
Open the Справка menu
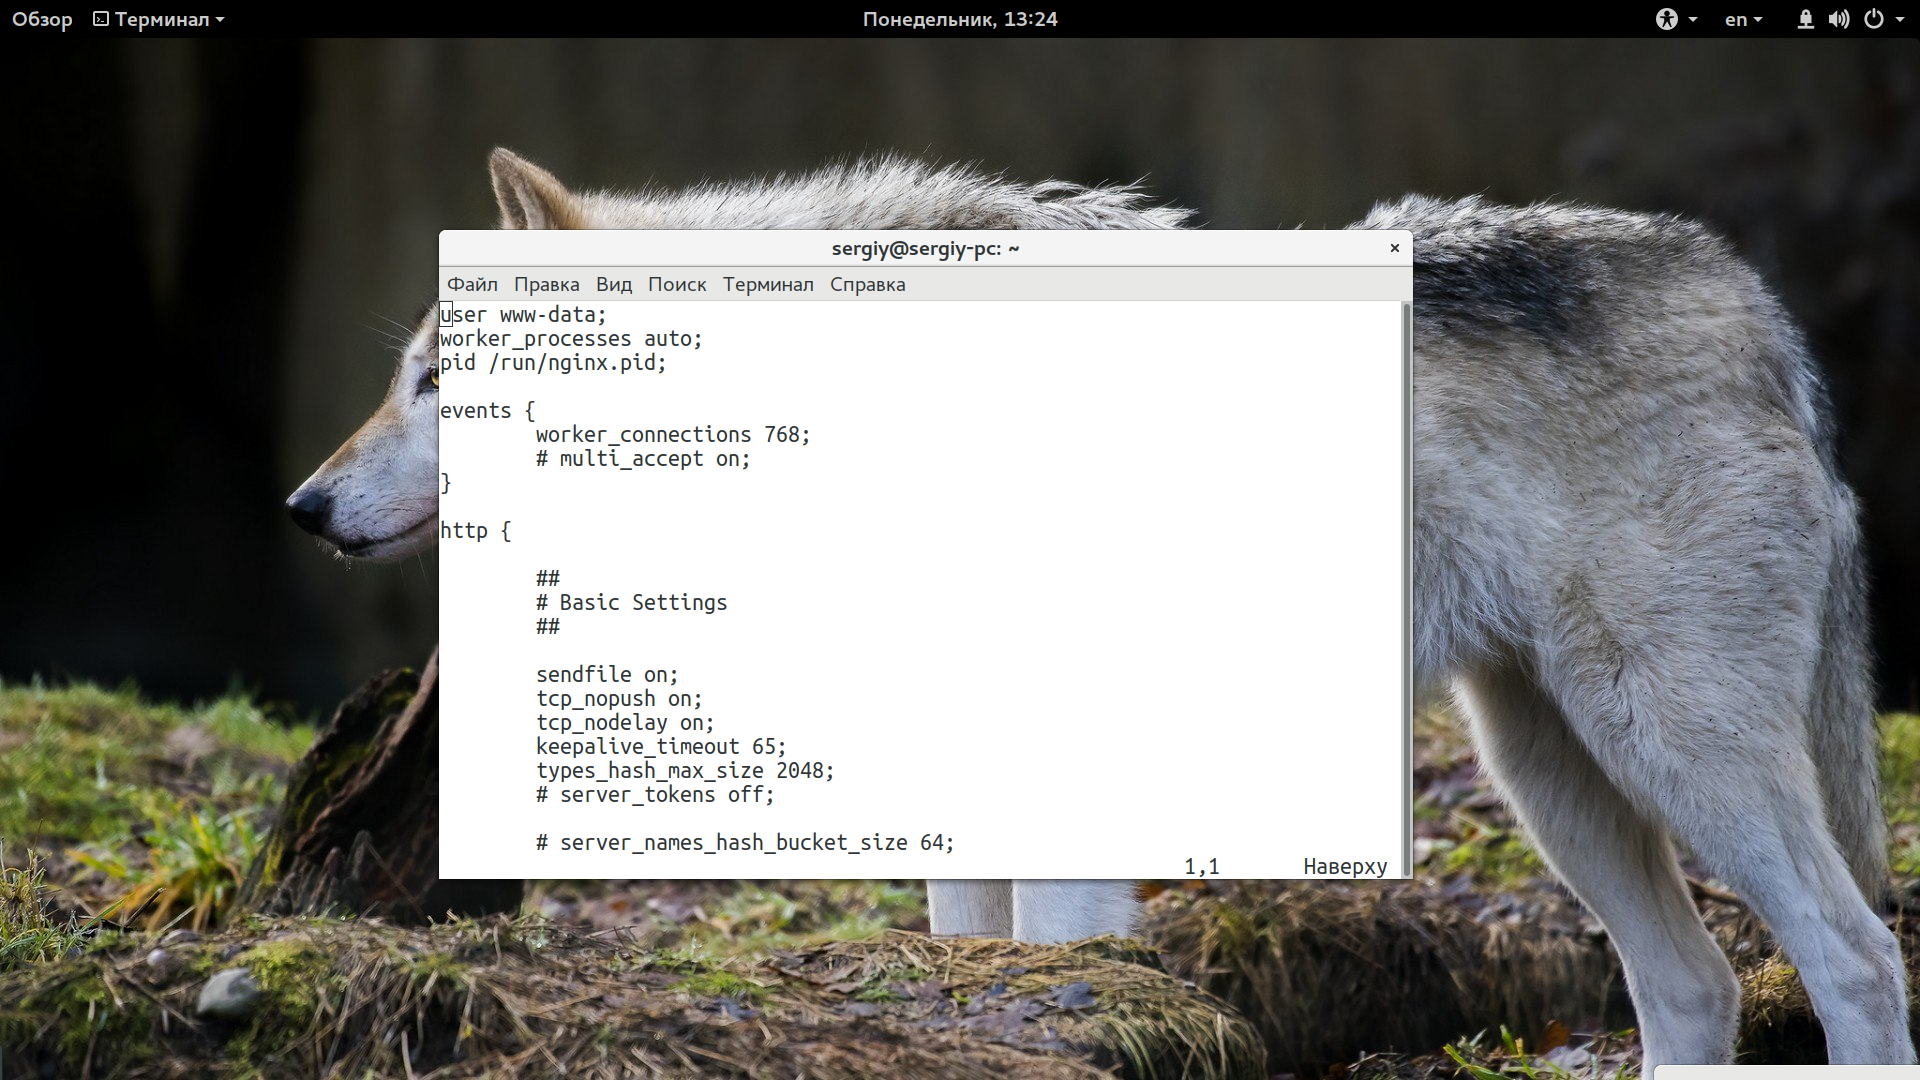click(867, 284)
